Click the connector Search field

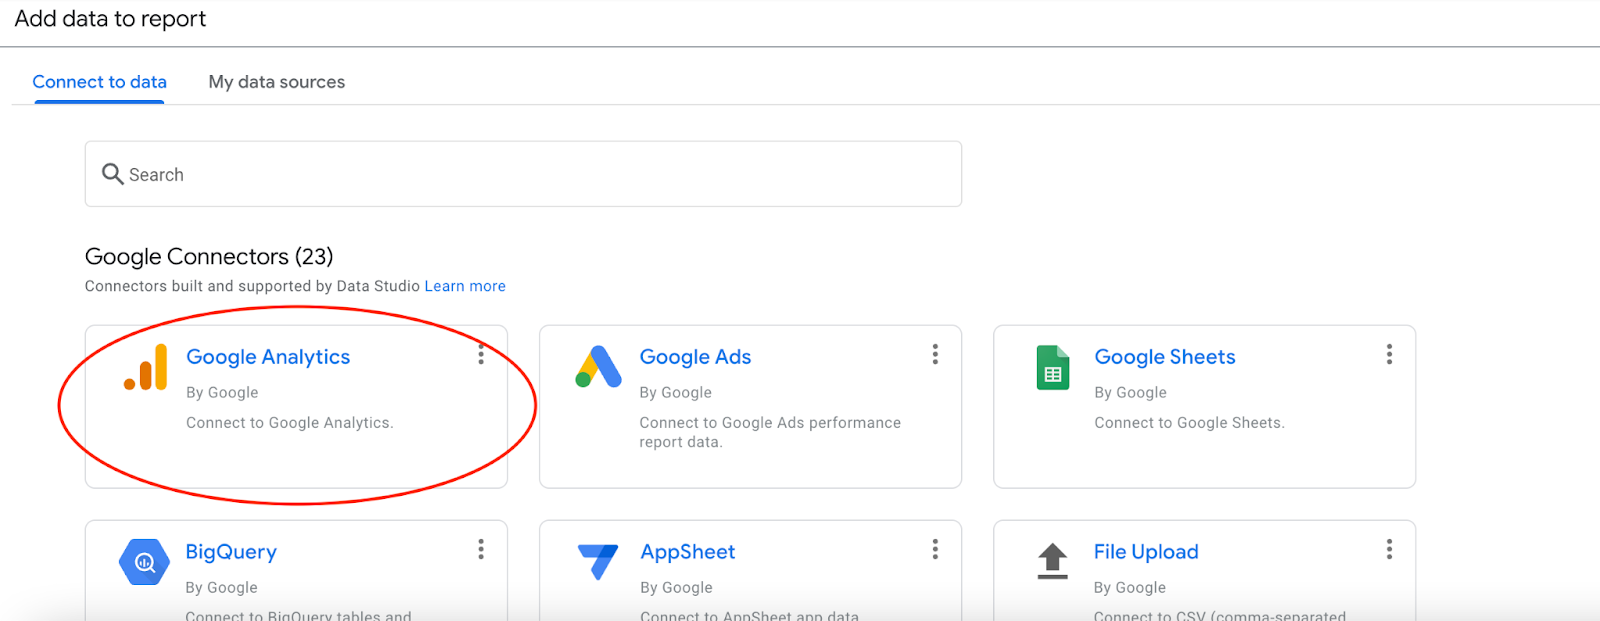pyautogui.click(x=523, y=174)
